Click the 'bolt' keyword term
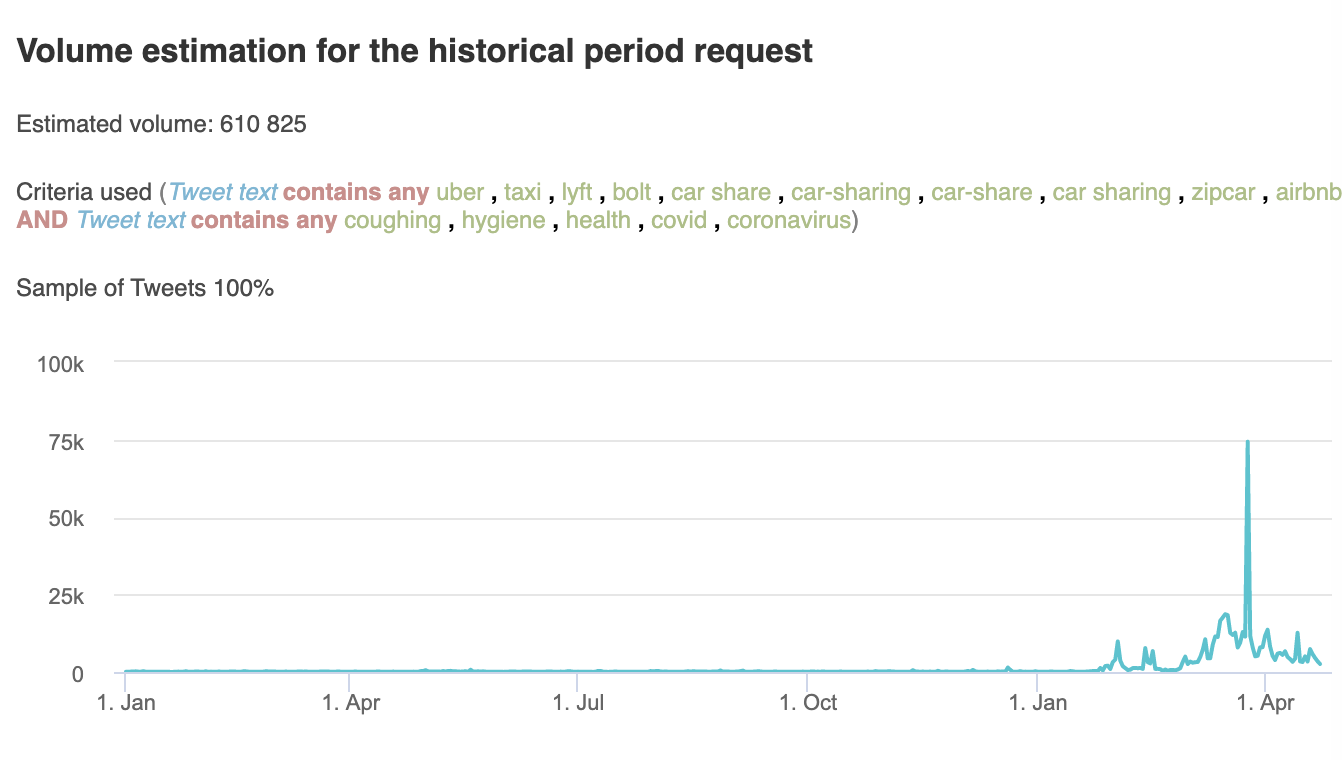 click(632, 192)
